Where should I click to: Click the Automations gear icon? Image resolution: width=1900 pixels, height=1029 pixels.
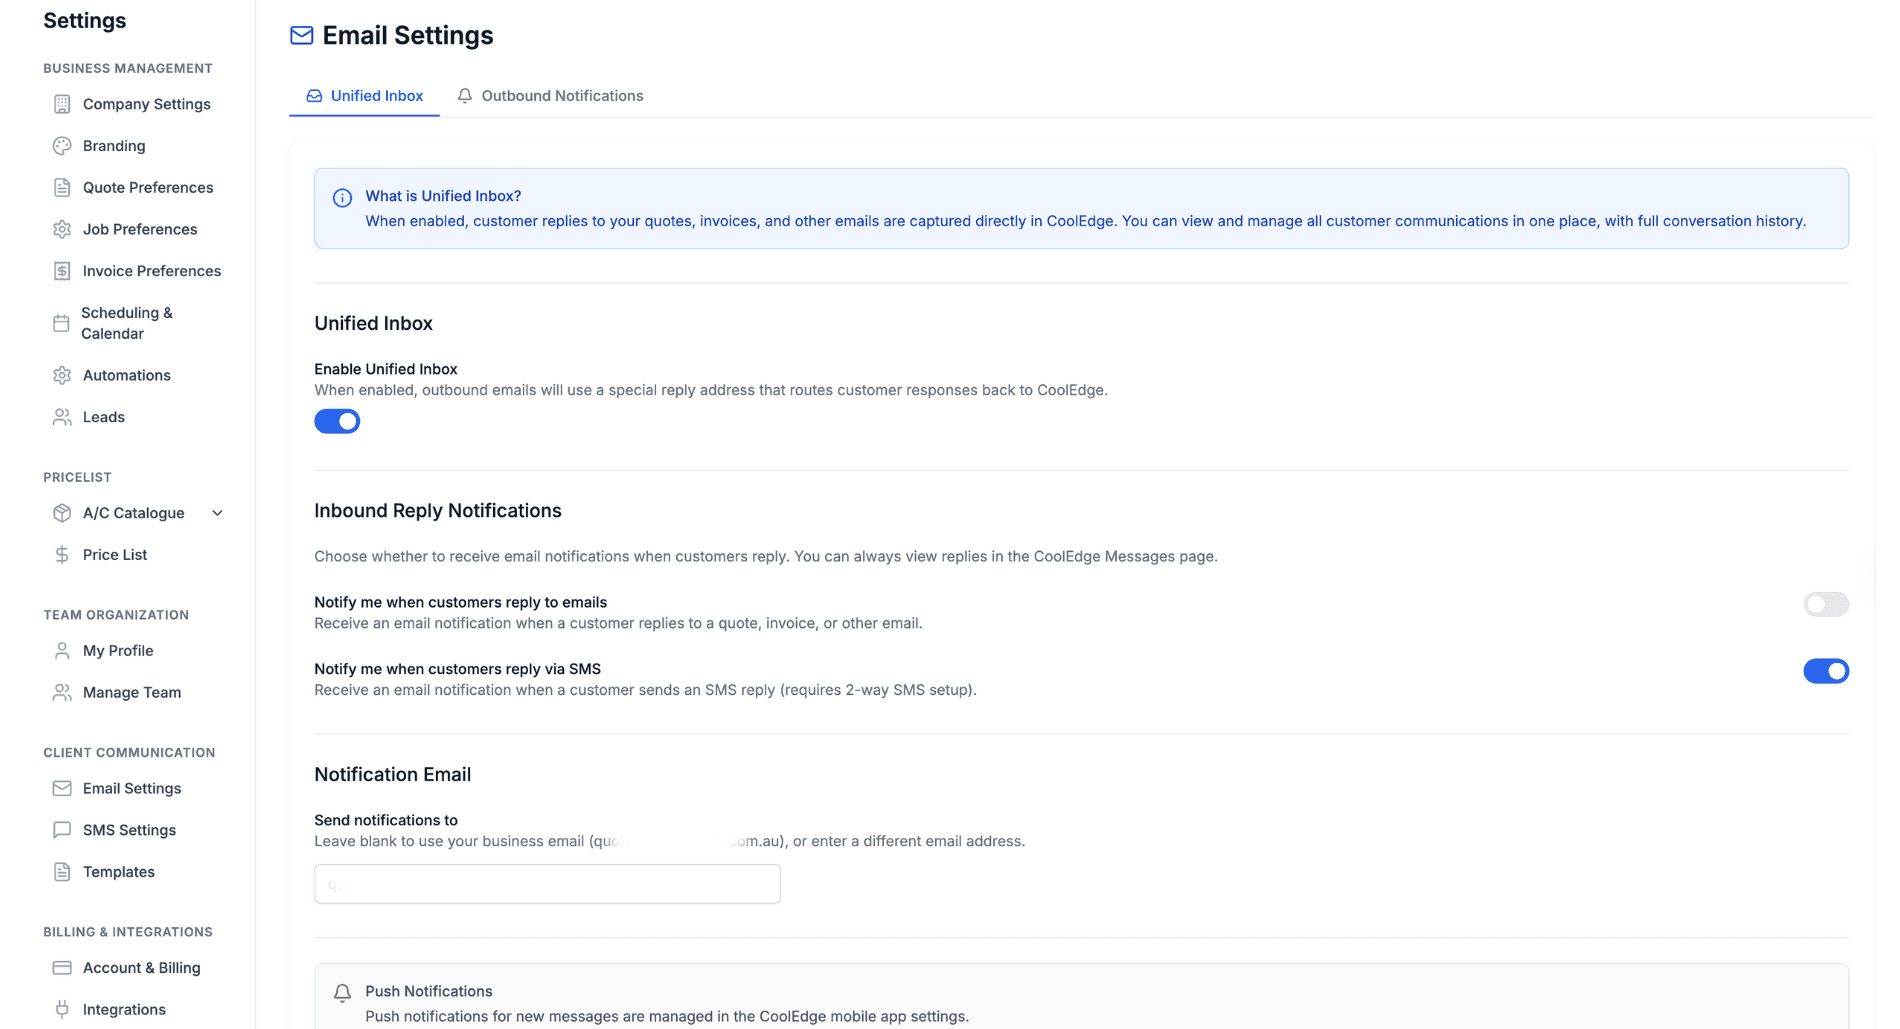coord(61,374)
